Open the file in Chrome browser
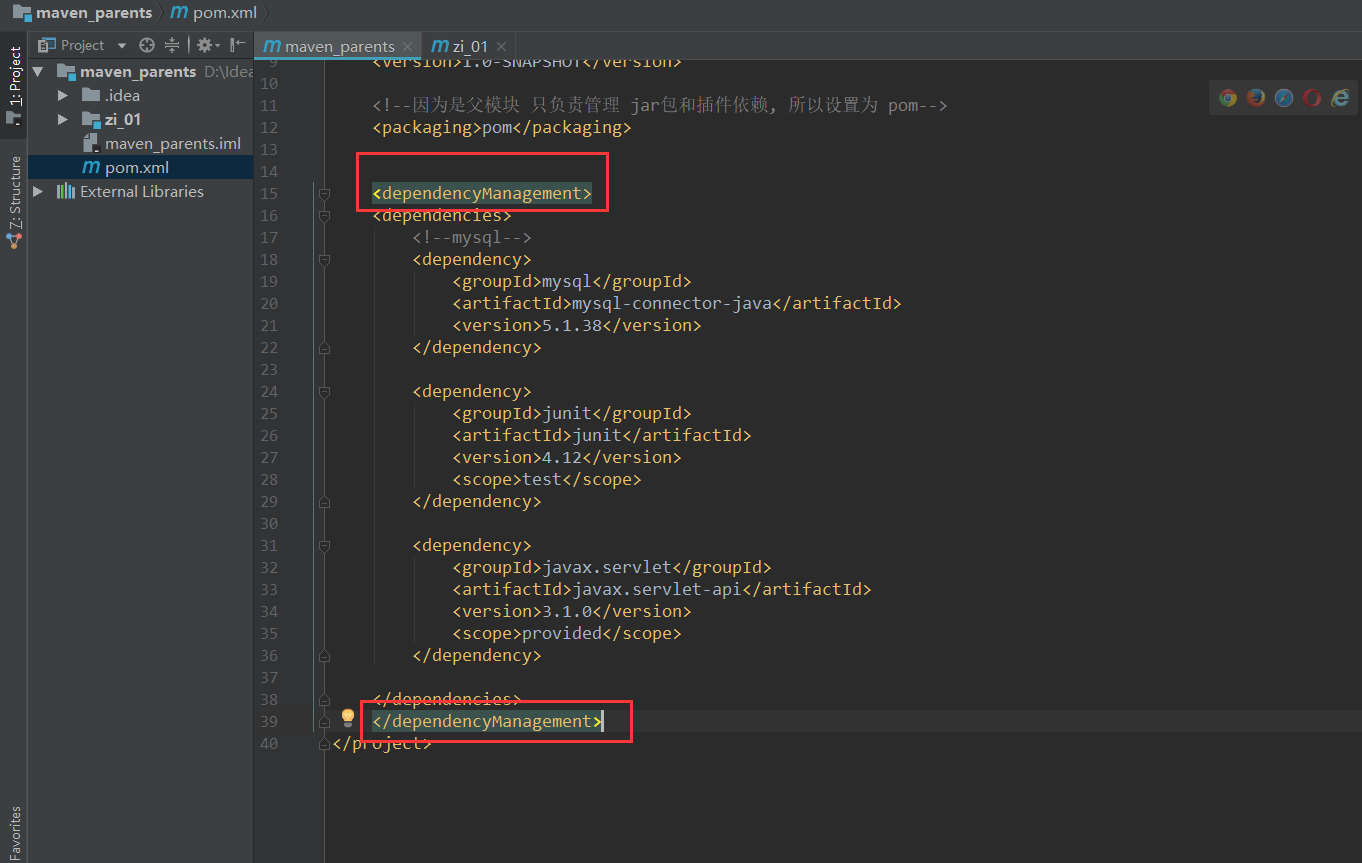Viewport: 1362px width, 863px height. 1228,97
